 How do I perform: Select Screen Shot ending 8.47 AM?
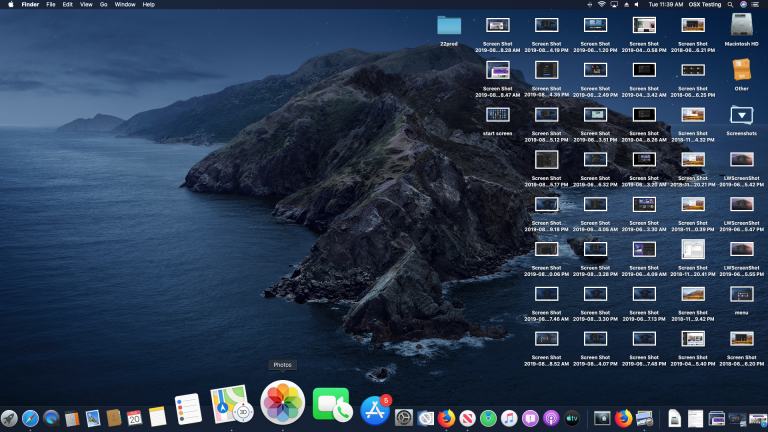click(x=498, y=70)
